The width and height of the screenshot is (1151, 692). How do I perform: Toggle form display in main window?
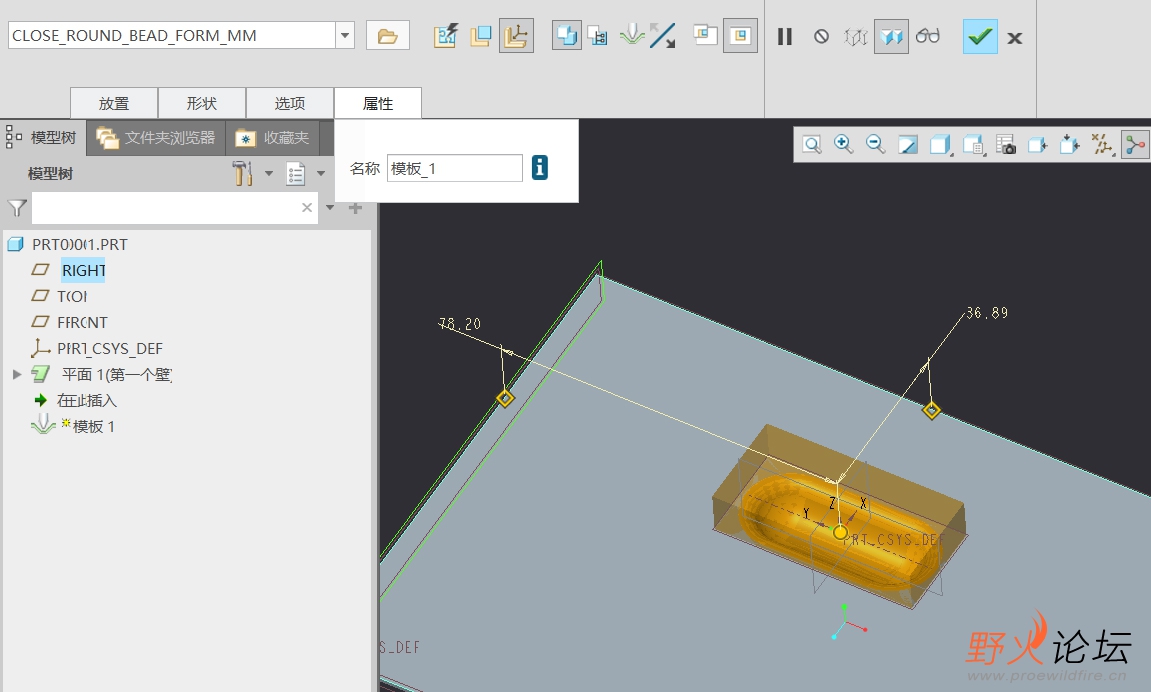(x=740, y=35)
